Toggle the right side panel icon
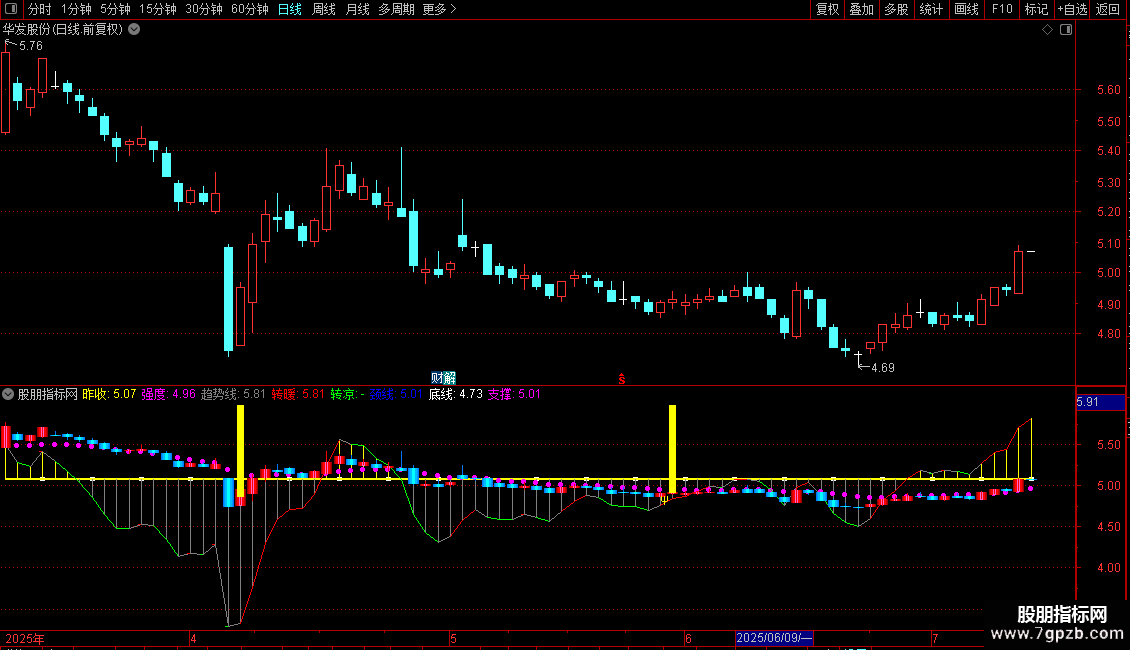 pos(1066,30)
